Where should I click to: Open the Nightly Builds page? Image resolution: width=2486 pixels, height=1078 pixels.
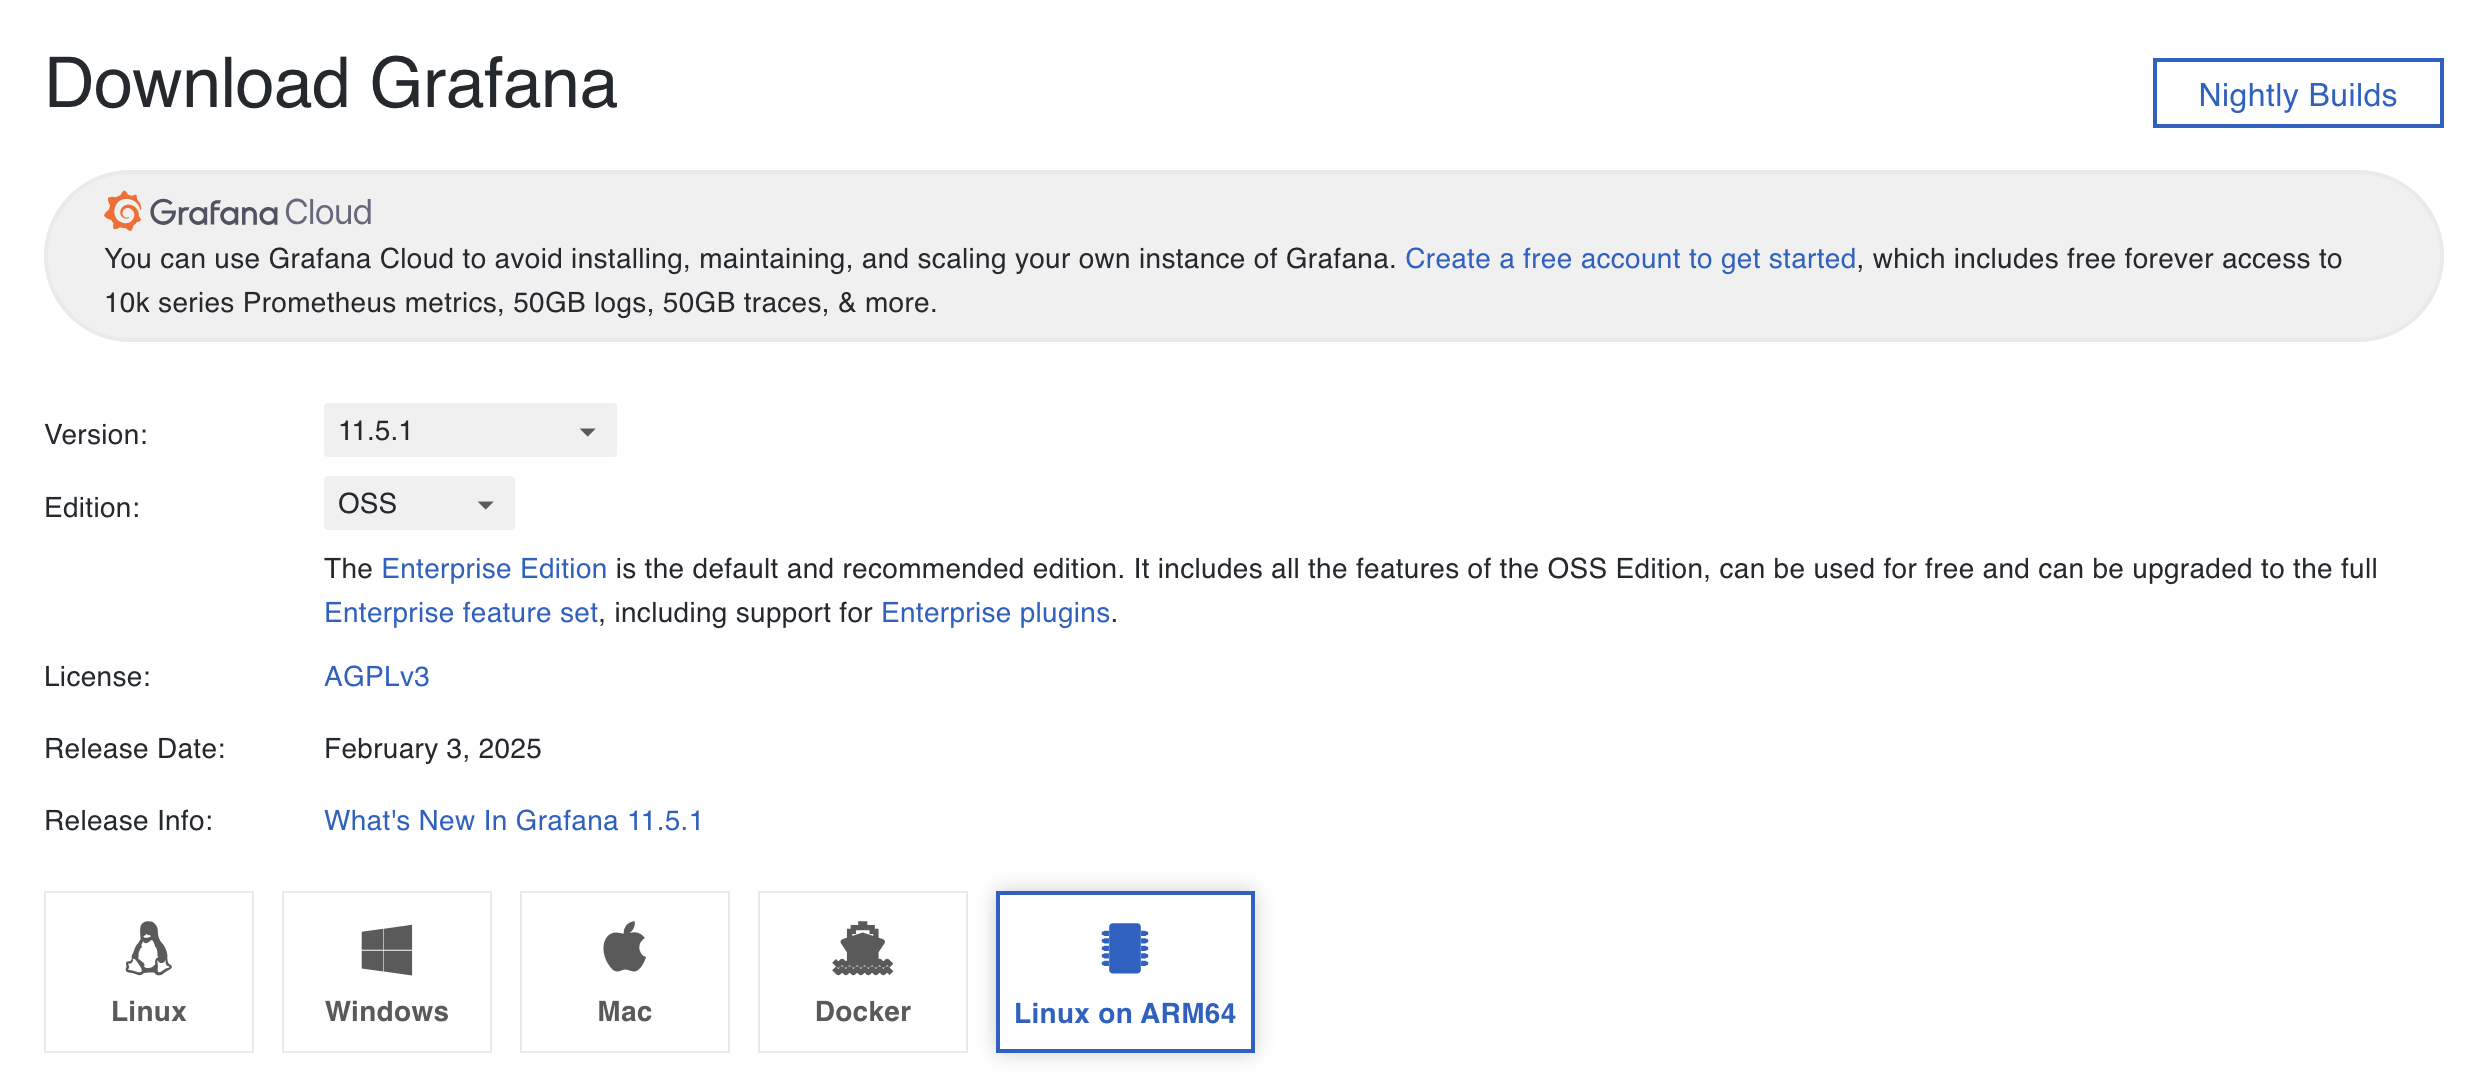(x=2298, y=94)
